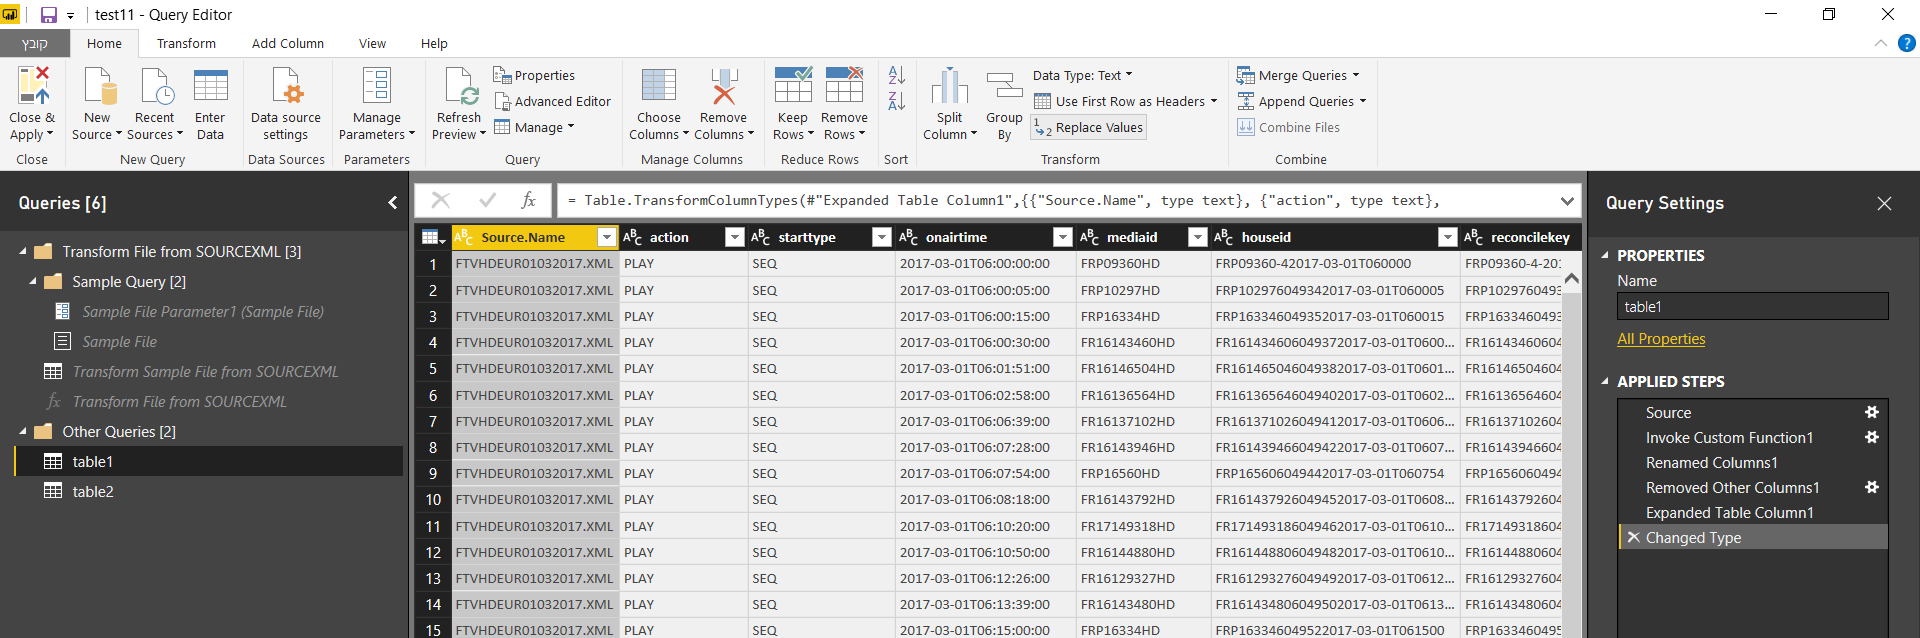Open the Append Queries dropdown
This screenshot has width=1920, height=638.
coord(1301,101)
